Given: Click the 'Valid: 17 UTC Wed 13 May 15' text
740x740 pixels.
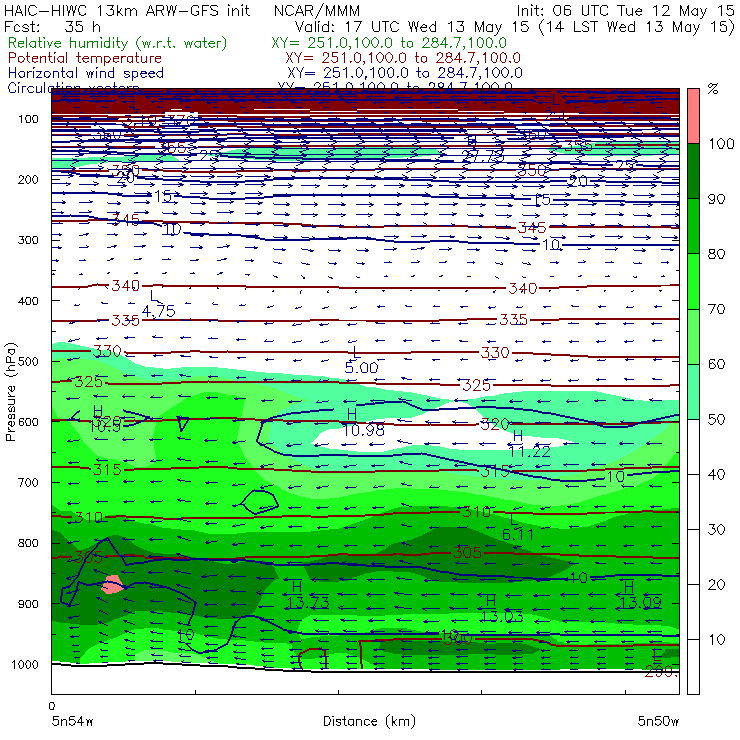Looking at the screenshot, I should pos(412,26).
